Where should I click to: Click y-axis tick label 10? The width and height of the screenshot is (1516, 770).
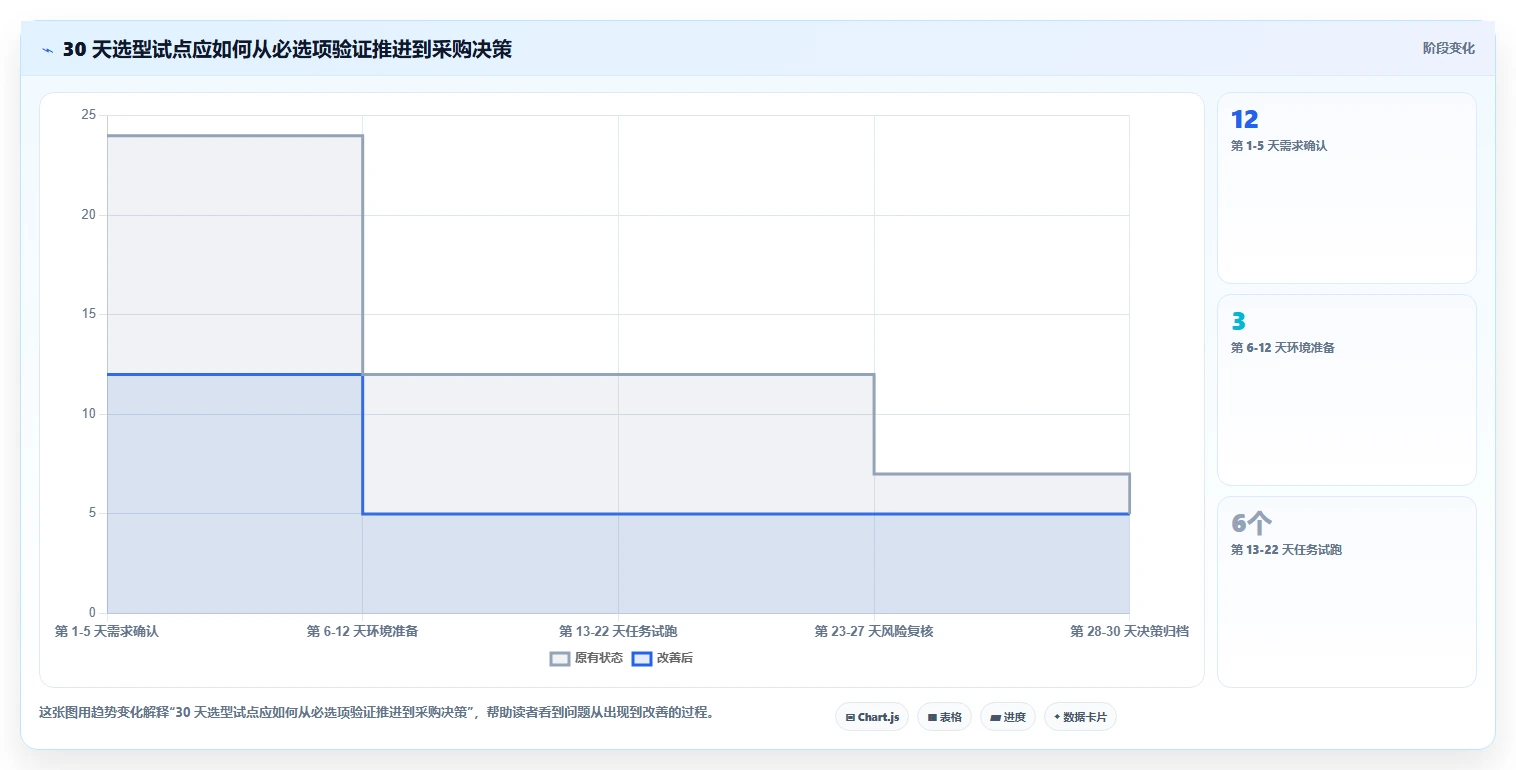coord(88,414)
